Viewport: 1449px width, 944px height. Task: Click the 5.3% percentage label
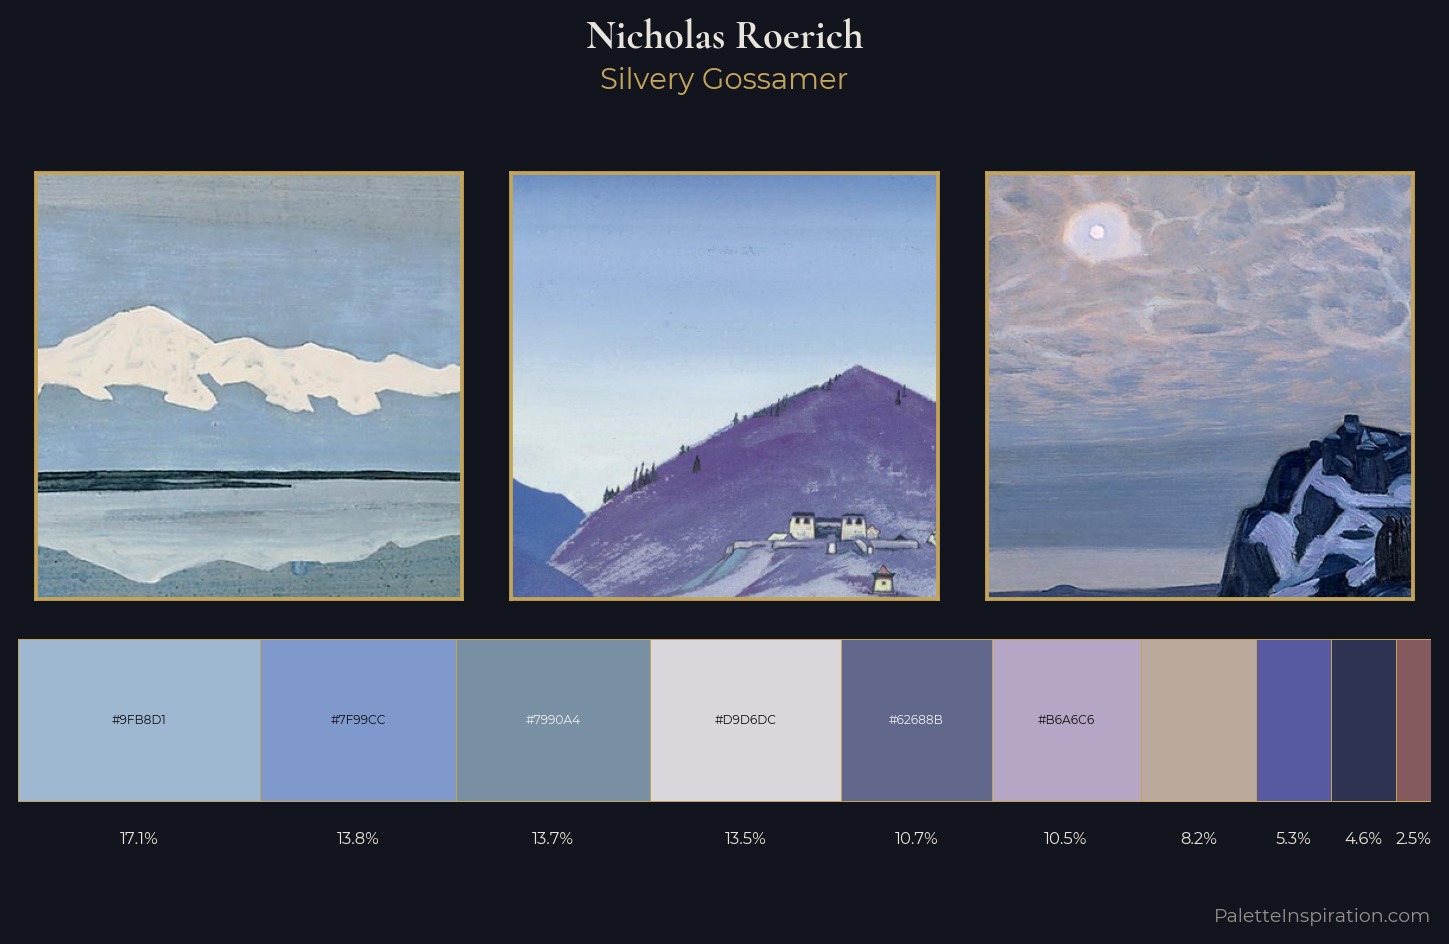(x=1293, y=838)
